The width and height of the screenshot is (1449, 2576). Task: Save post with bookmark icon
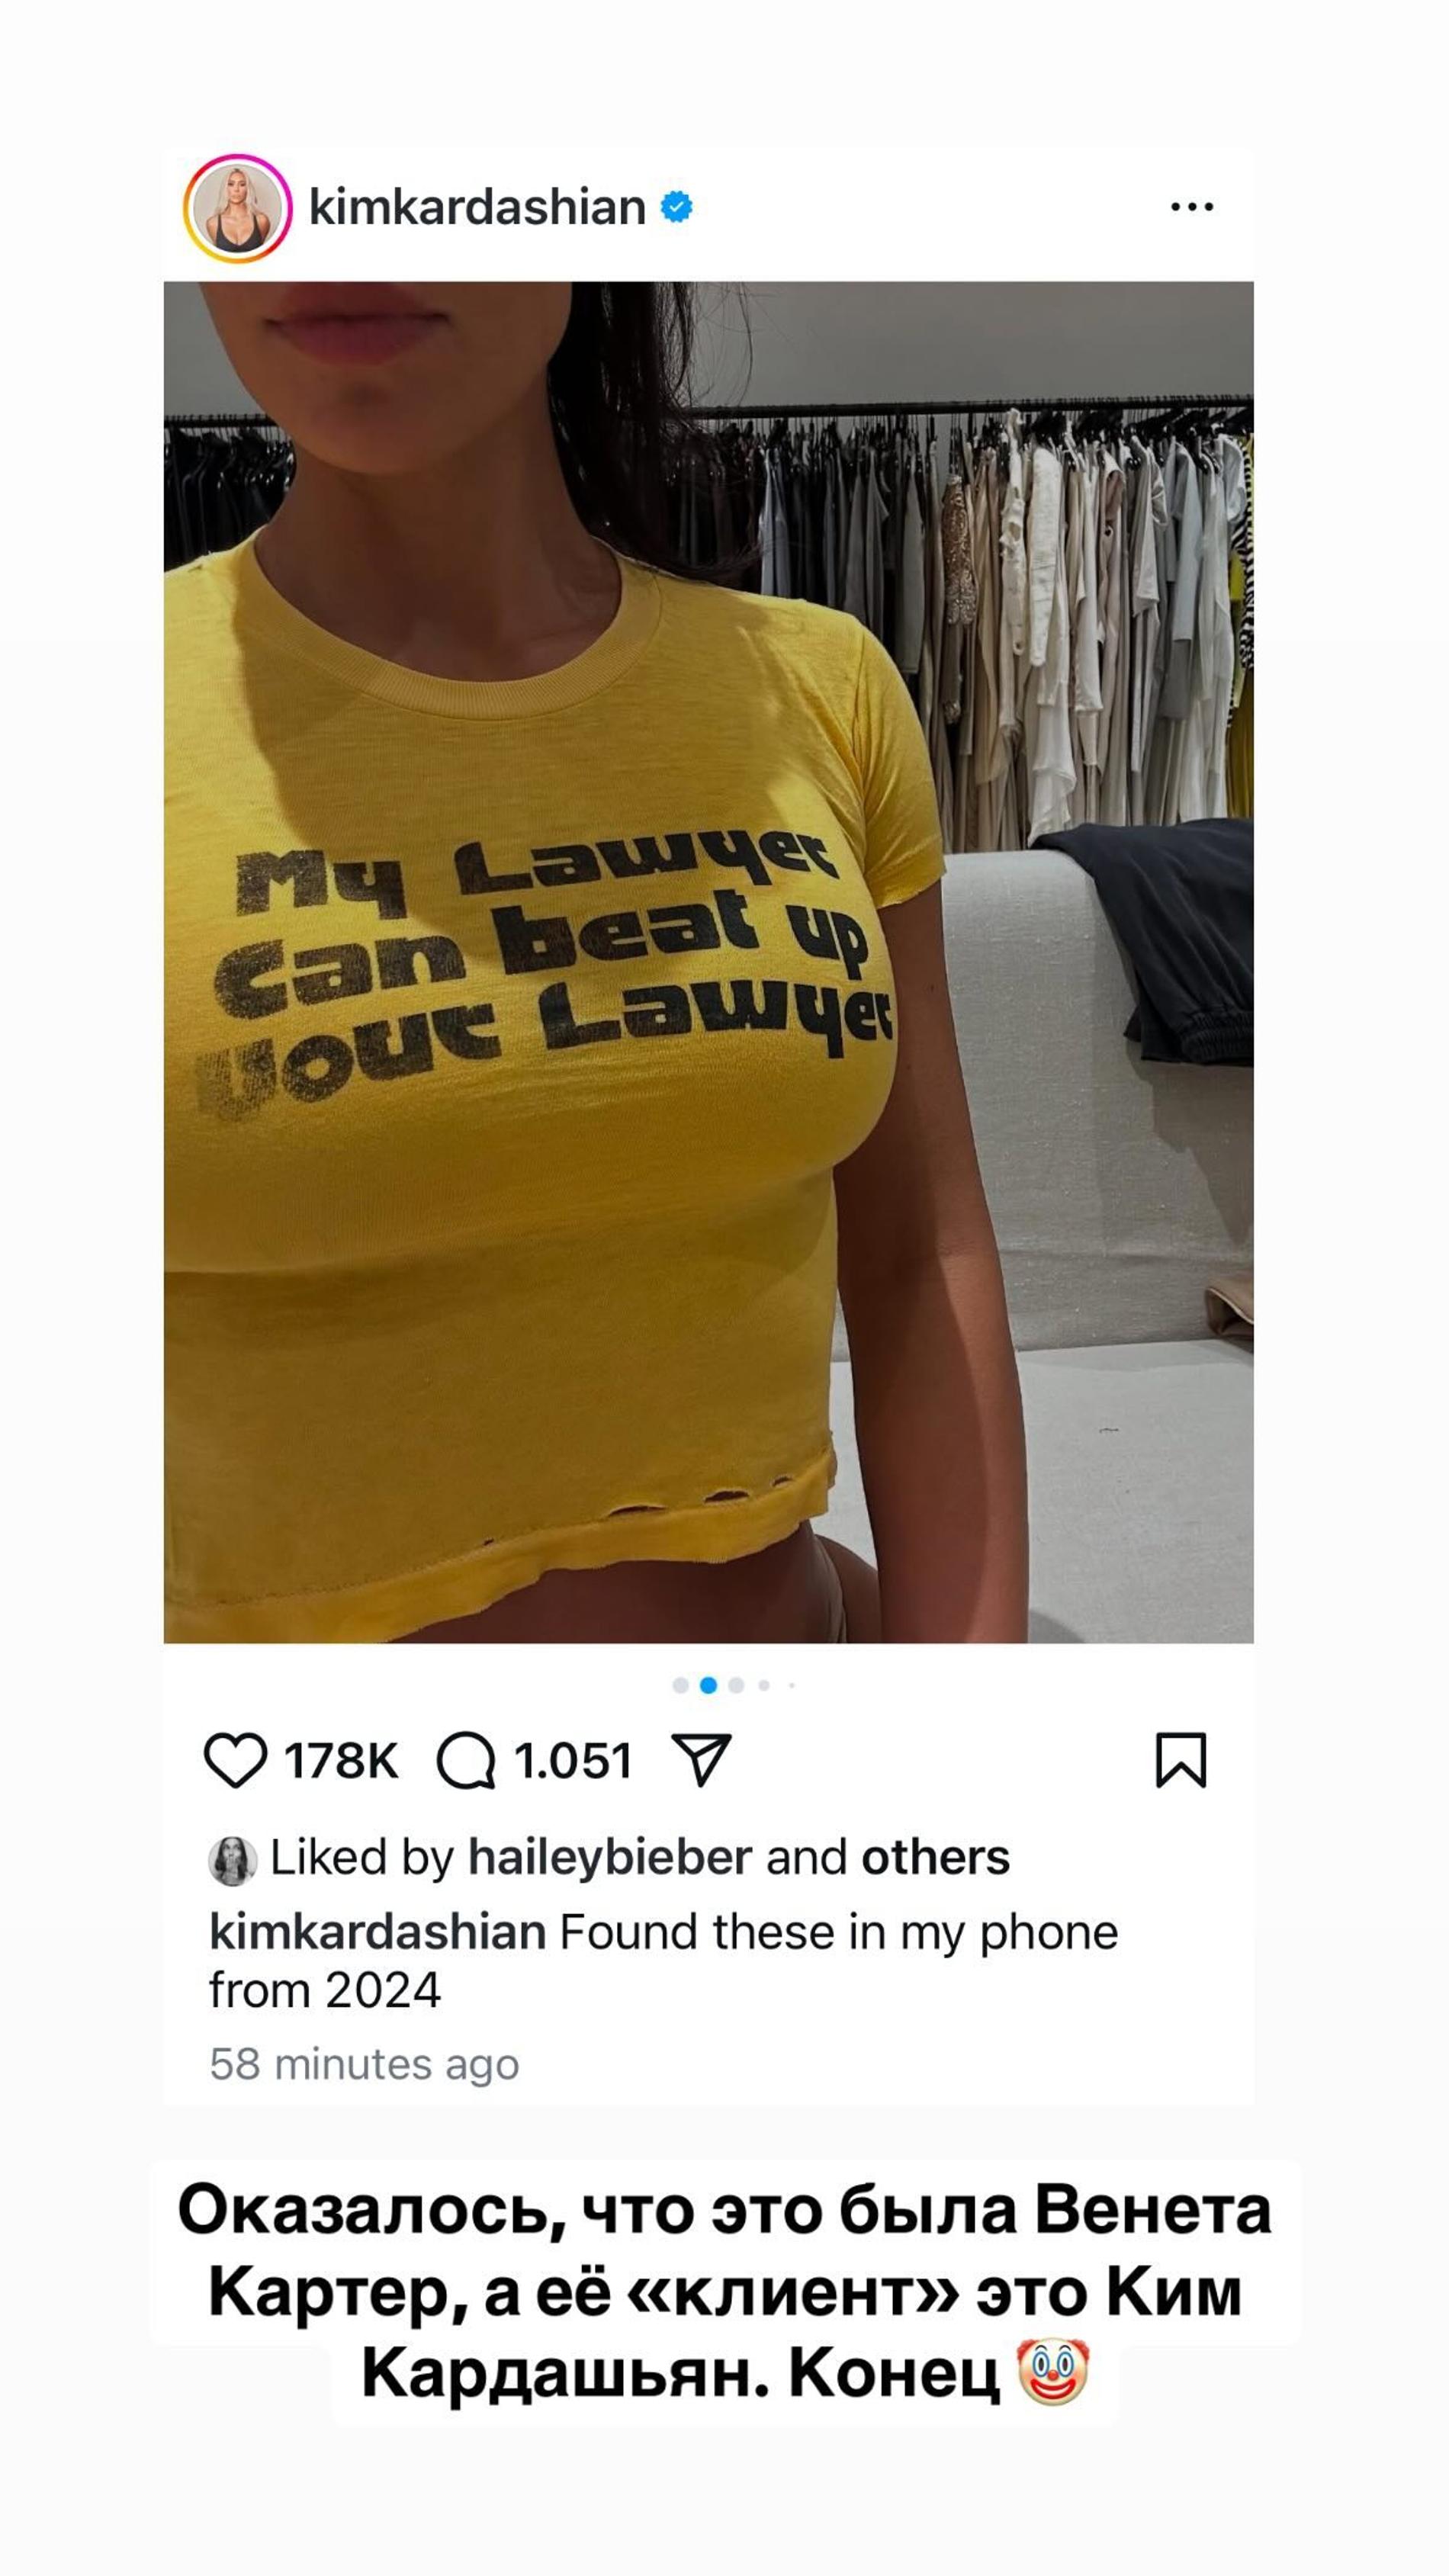coord(1181,1760)
